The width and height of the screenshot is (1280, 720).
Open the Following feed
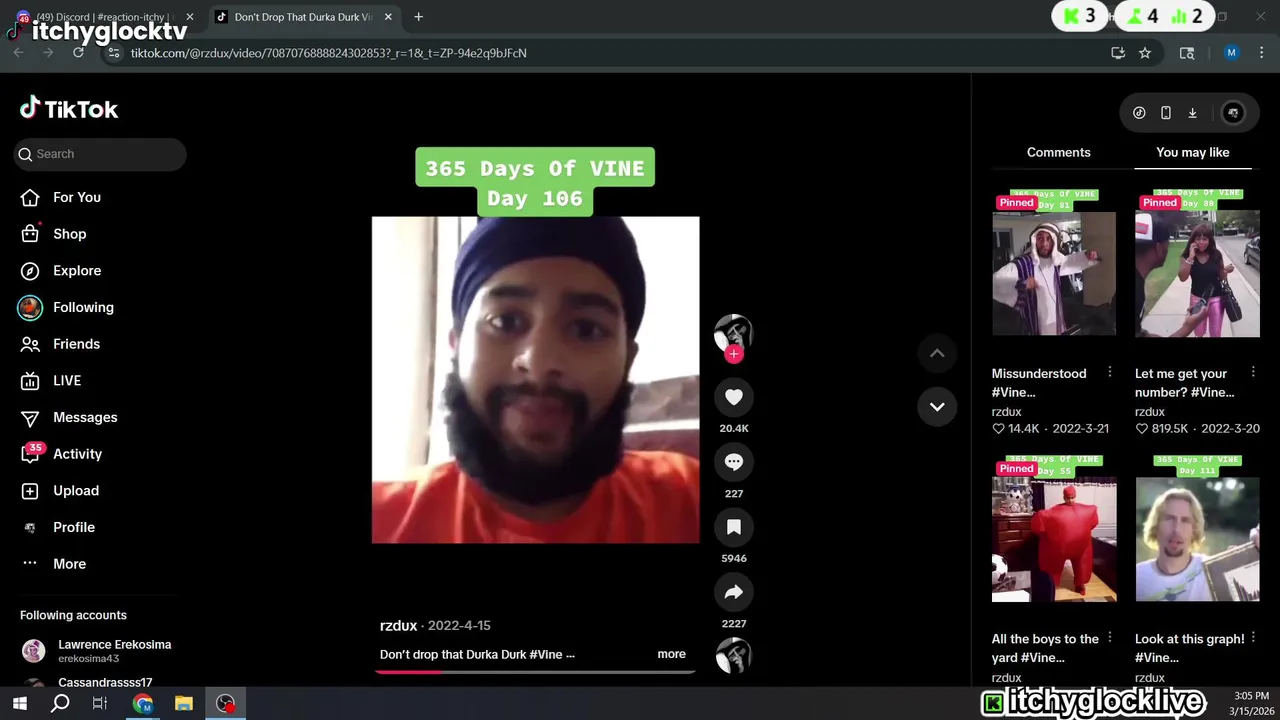(x=83, y=307)
